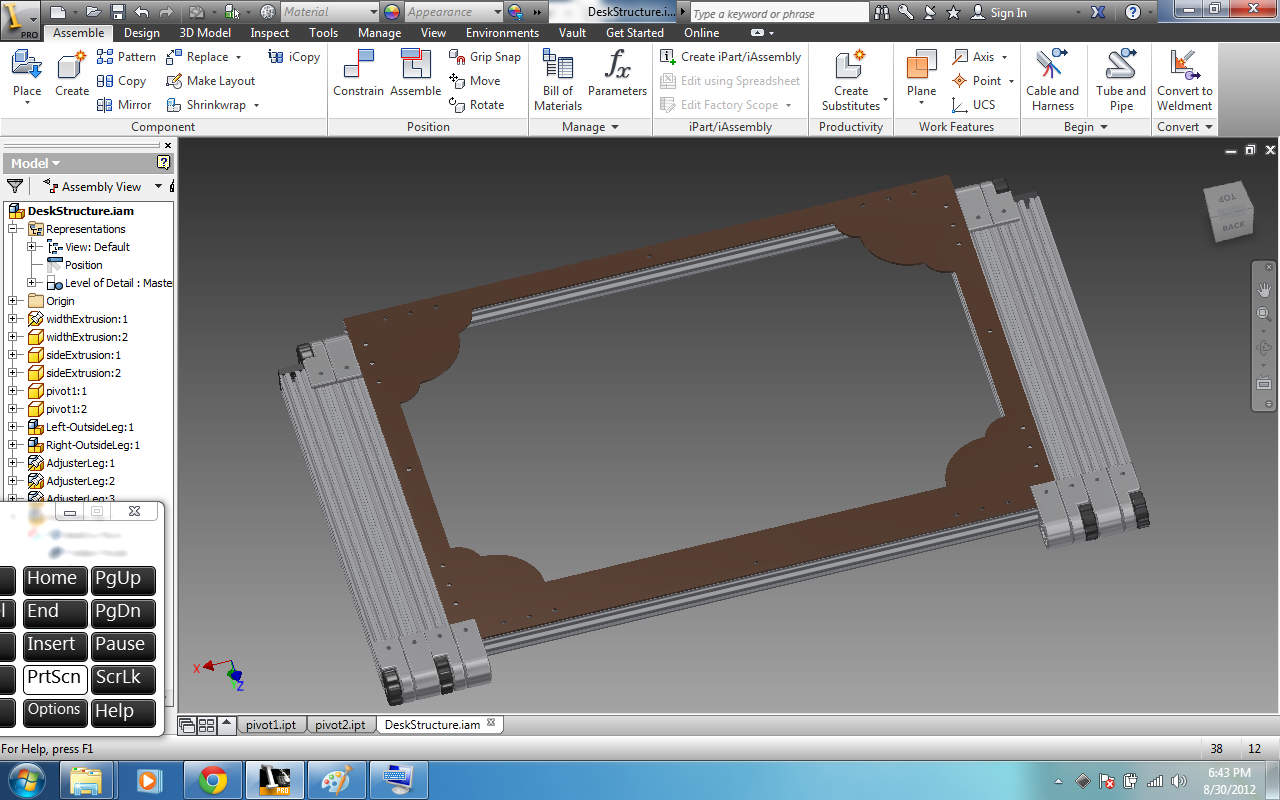
Task: Open the Bill of Materials
Action: (x=558, y=80)
